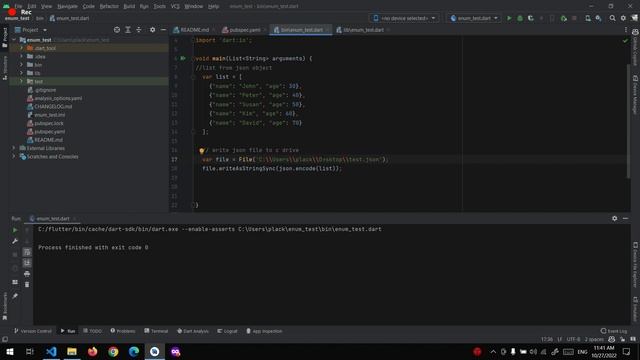Open TODO tool window
The width and height of the screenshot is (640, 360).
(92, 331)
